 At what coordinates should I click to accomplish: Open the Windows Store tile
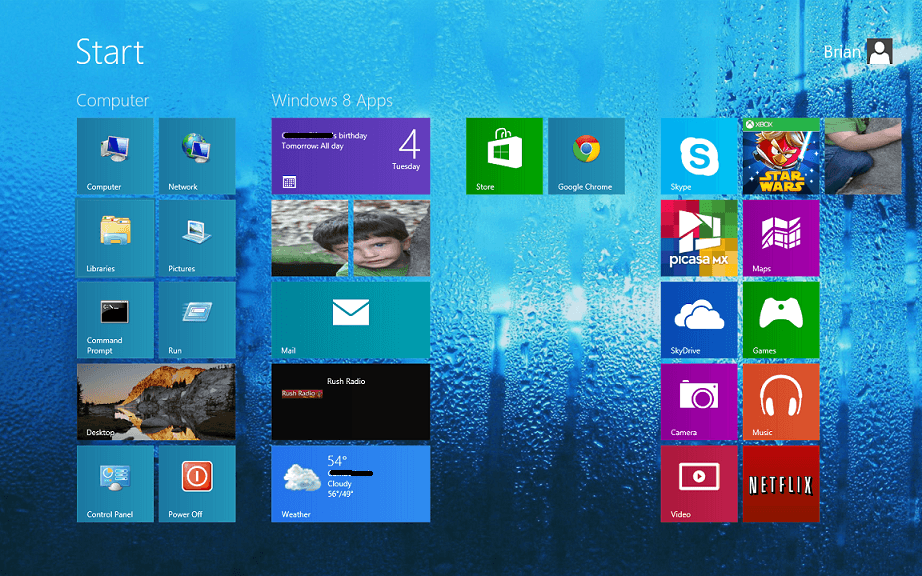point(504,156)
